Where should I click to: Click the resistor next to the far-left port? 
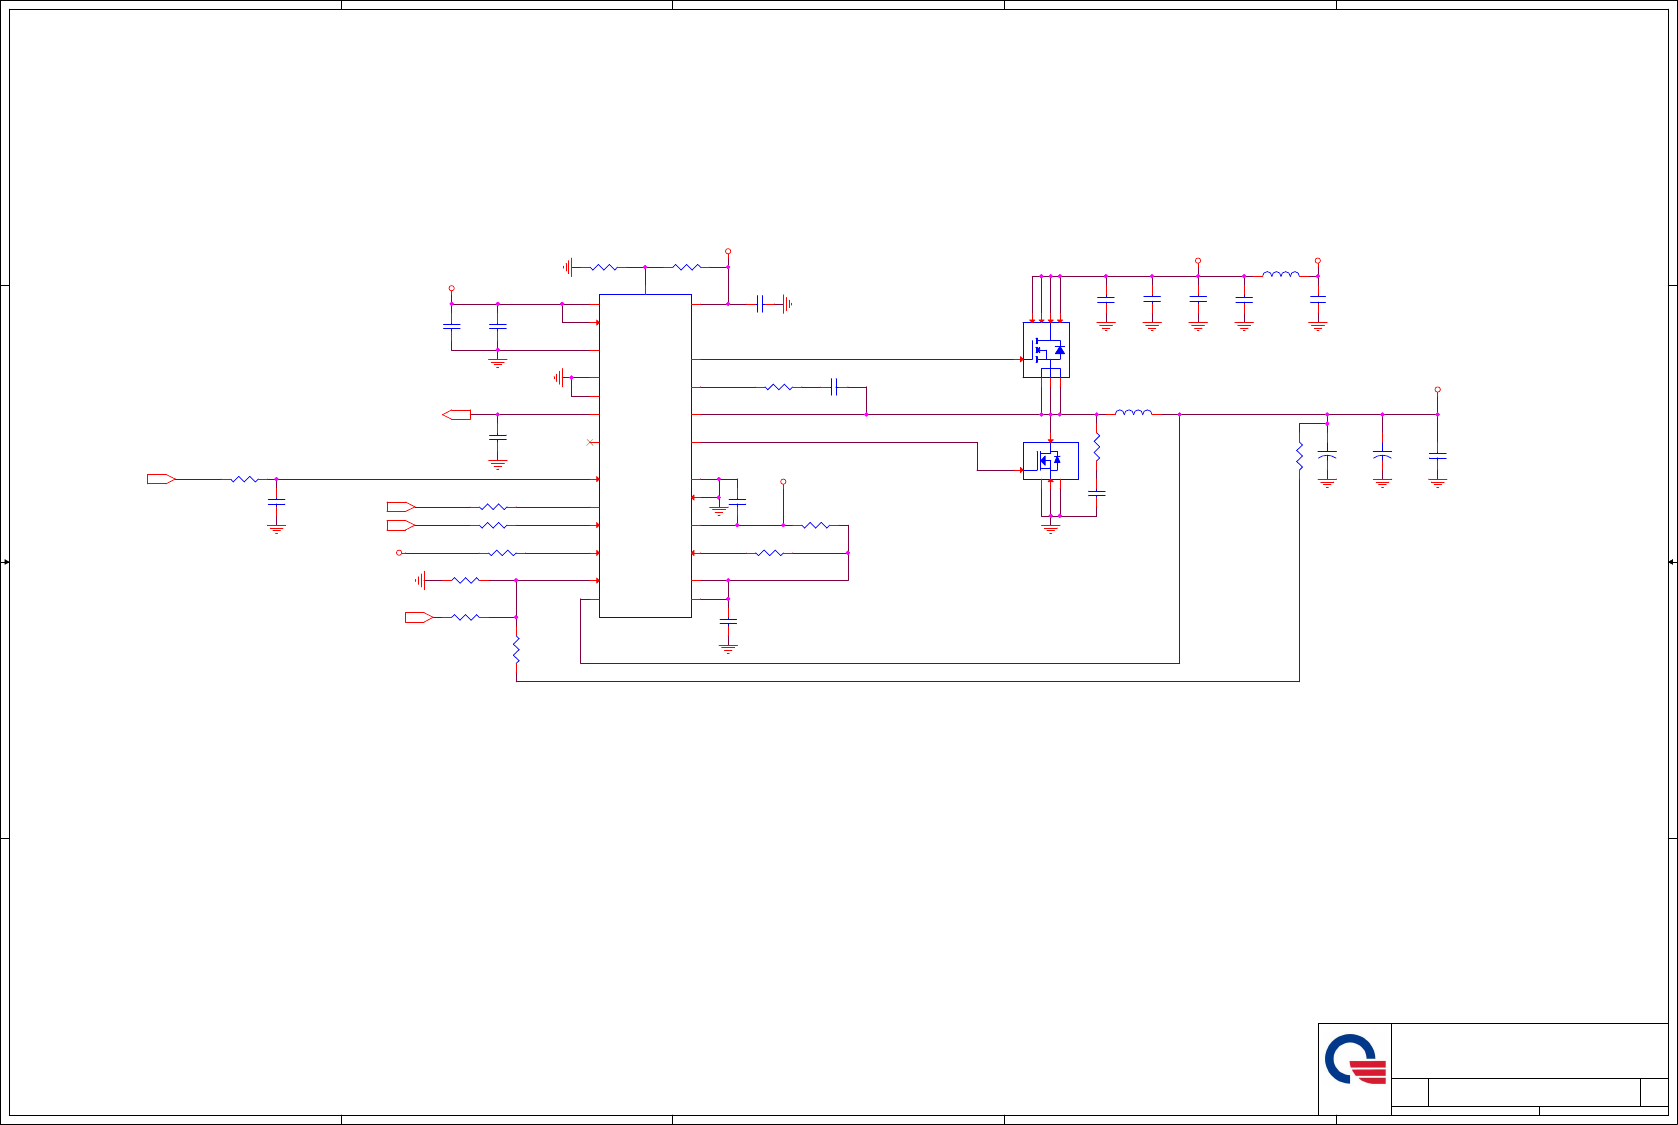point(244,479)
